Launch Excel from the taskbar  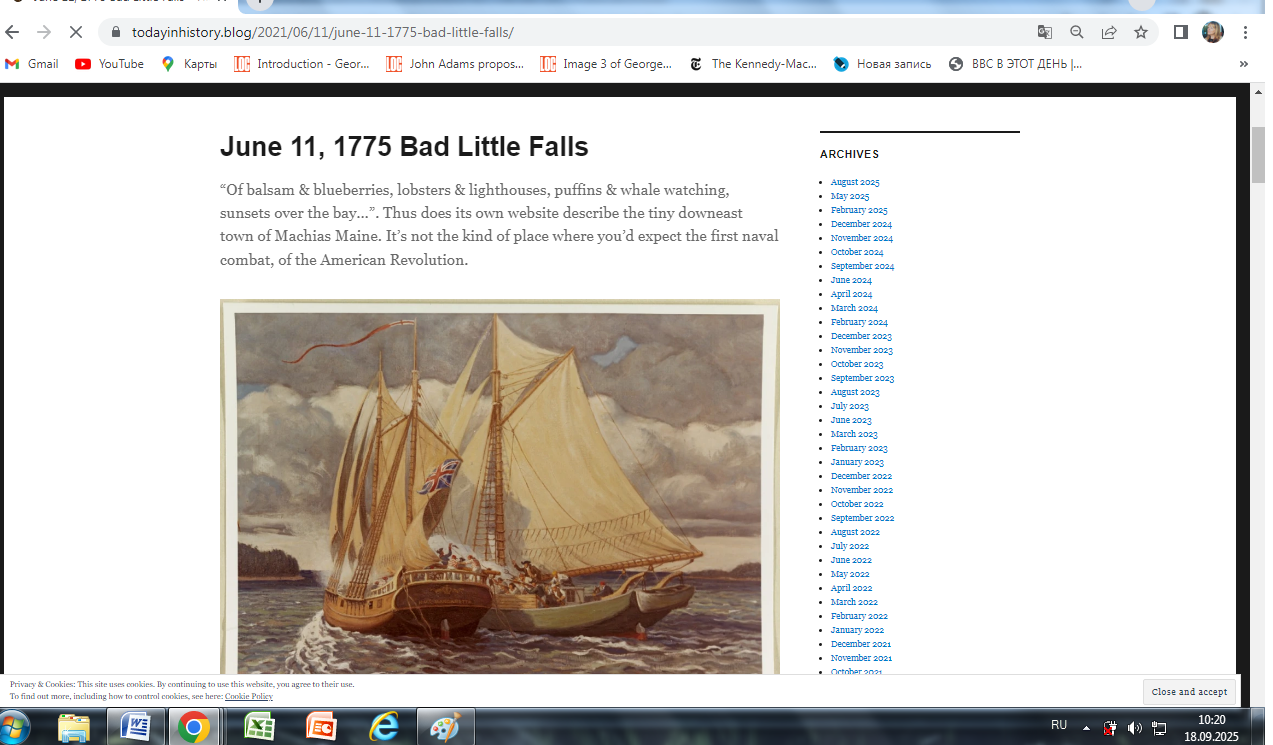click(259, 727)
